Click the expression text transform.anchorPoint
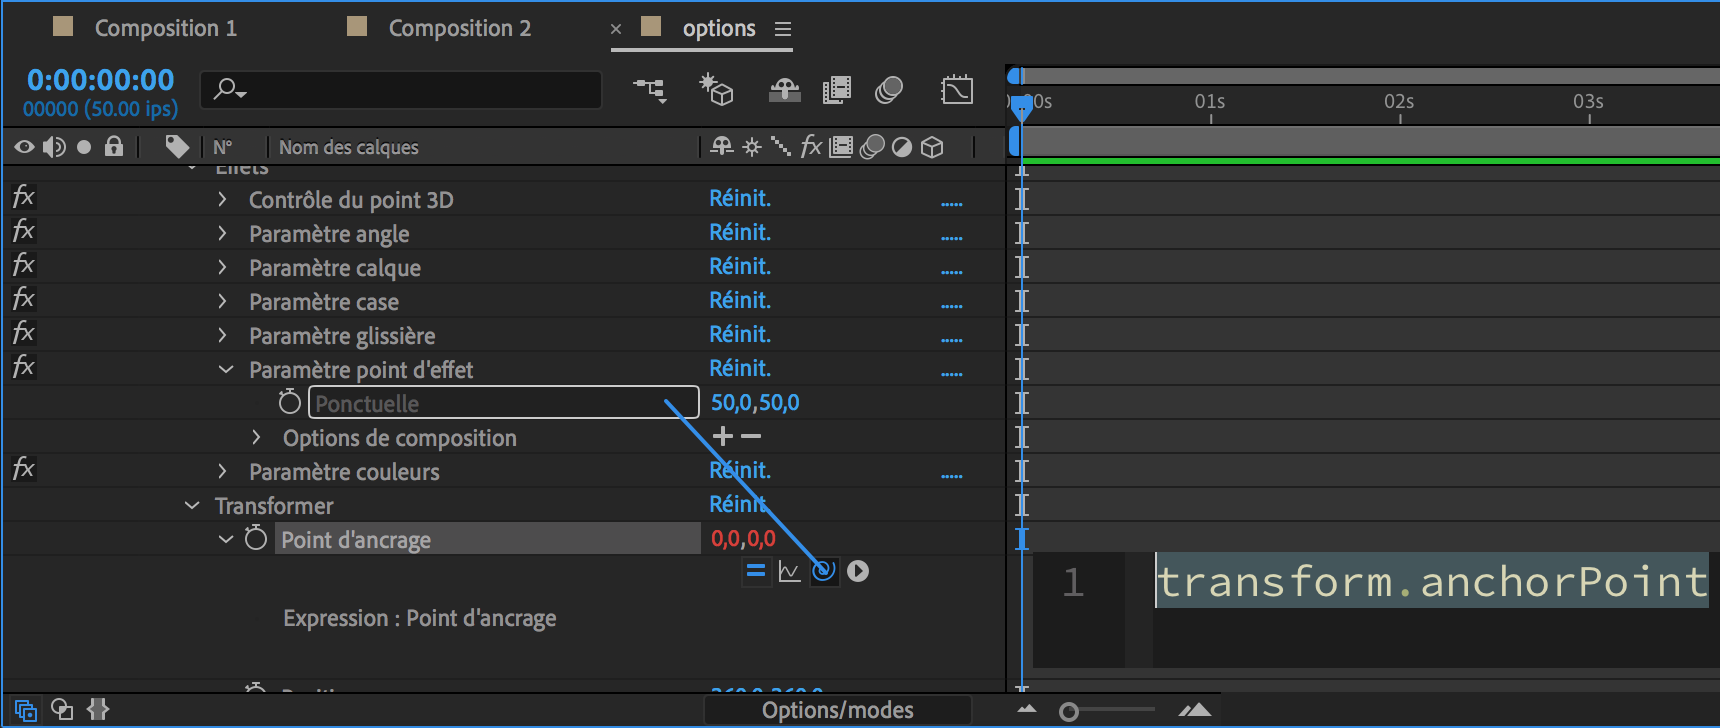 [x=1432, y=581]
